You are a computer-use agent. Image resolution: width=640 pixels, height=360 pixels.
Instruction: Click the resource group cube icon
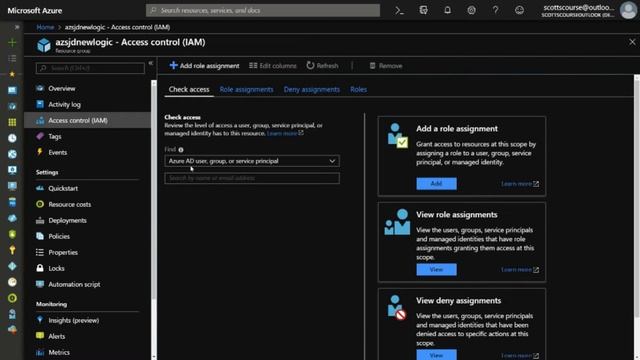(x=44, y=45)
